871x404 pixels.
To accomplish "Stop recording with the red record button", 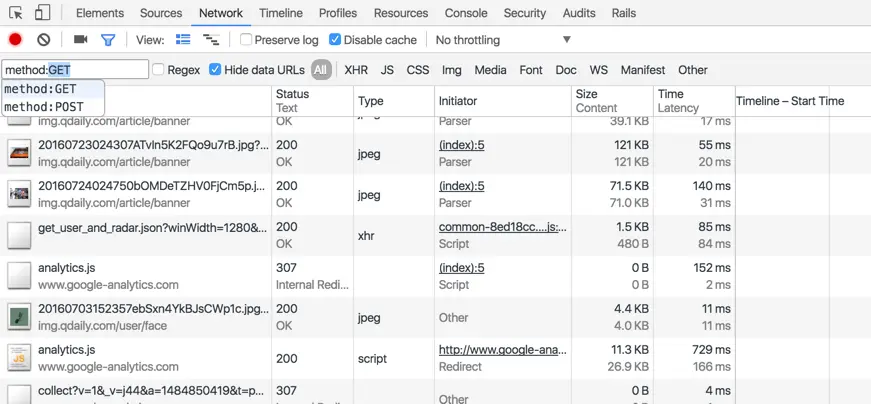I will click(15, 39).
